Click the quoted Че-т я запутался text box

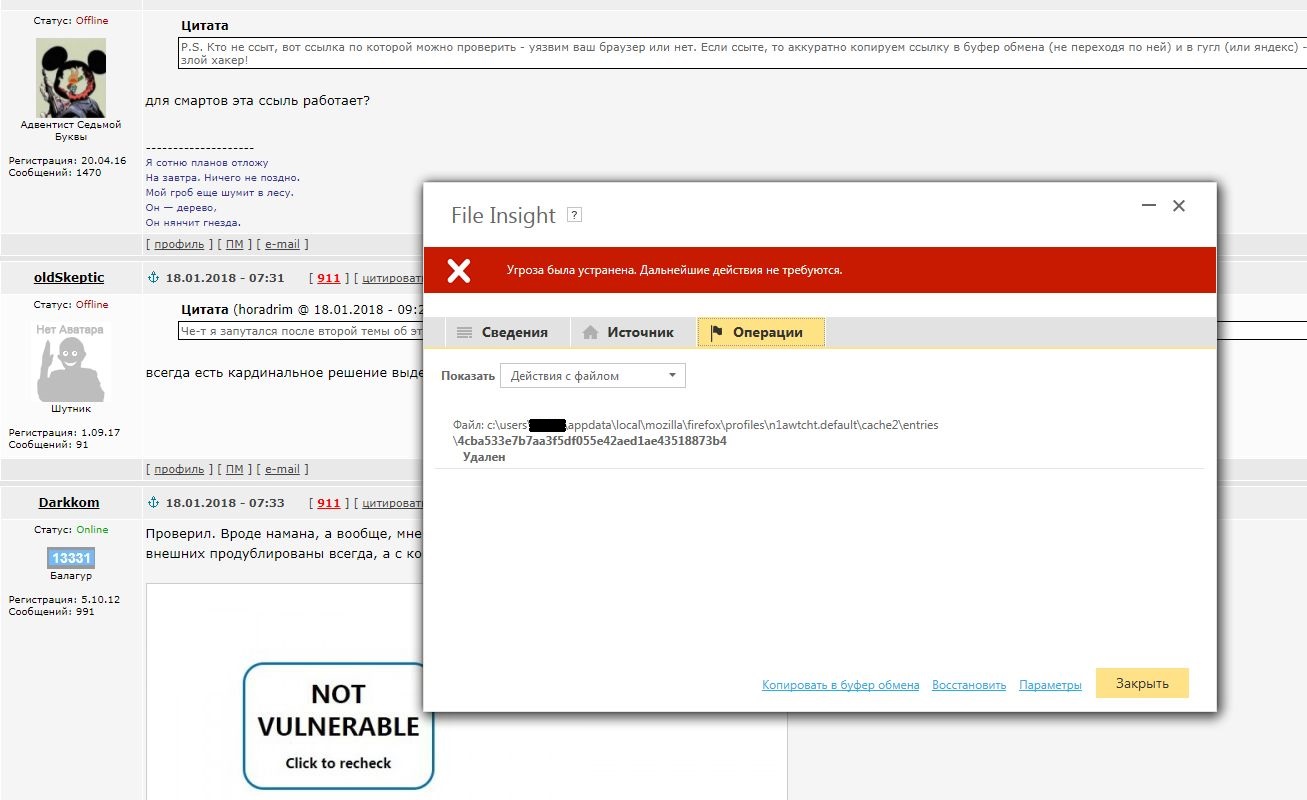click(x=300, y=330)
